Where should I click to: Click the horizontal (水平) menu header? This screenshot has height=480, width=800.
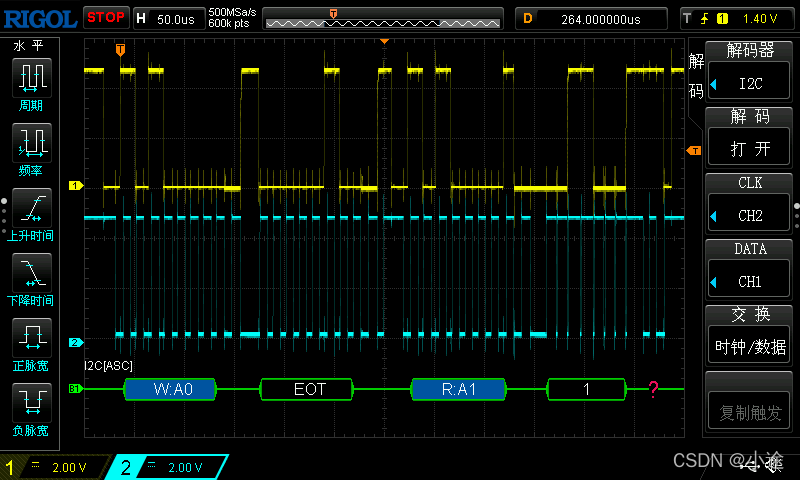(x=29, y=46)
